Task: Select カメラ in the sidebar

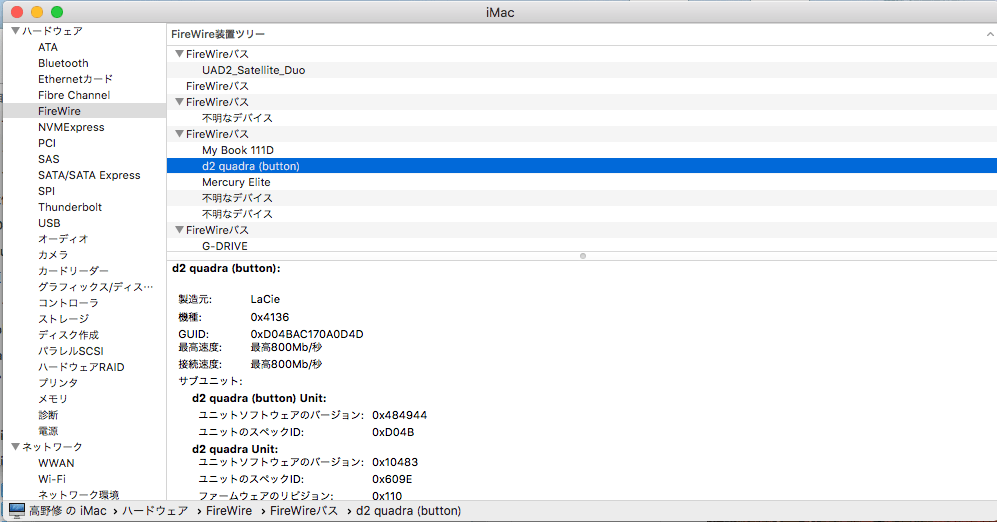Action: tap(53, 255)
